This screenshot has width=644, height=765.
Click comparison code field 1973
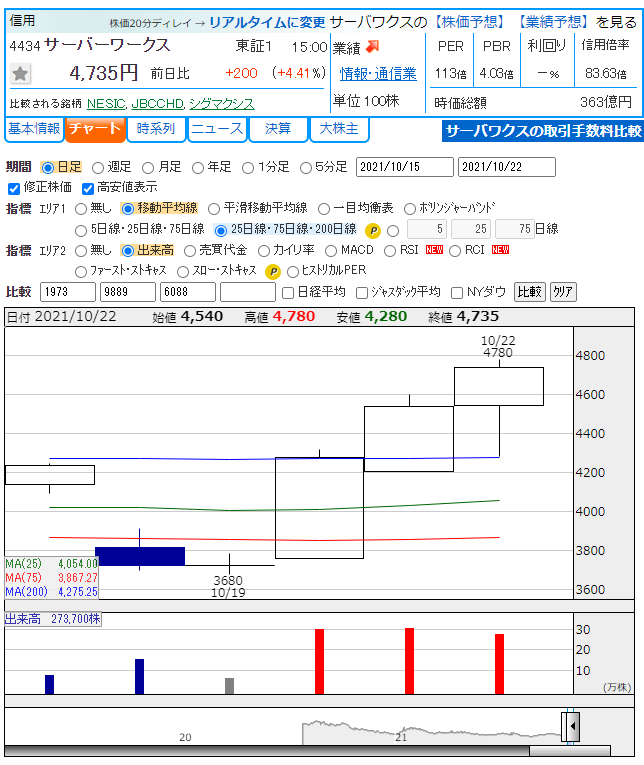coord(68,292)
